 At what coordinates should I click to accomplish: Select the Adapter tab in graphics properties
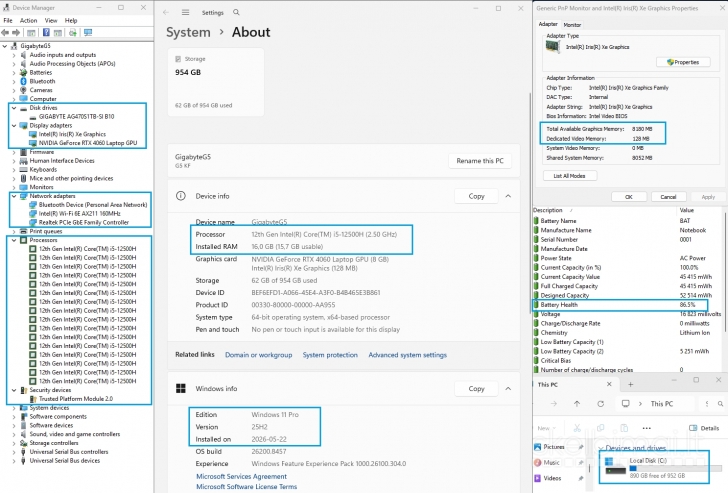click(548, 24)
